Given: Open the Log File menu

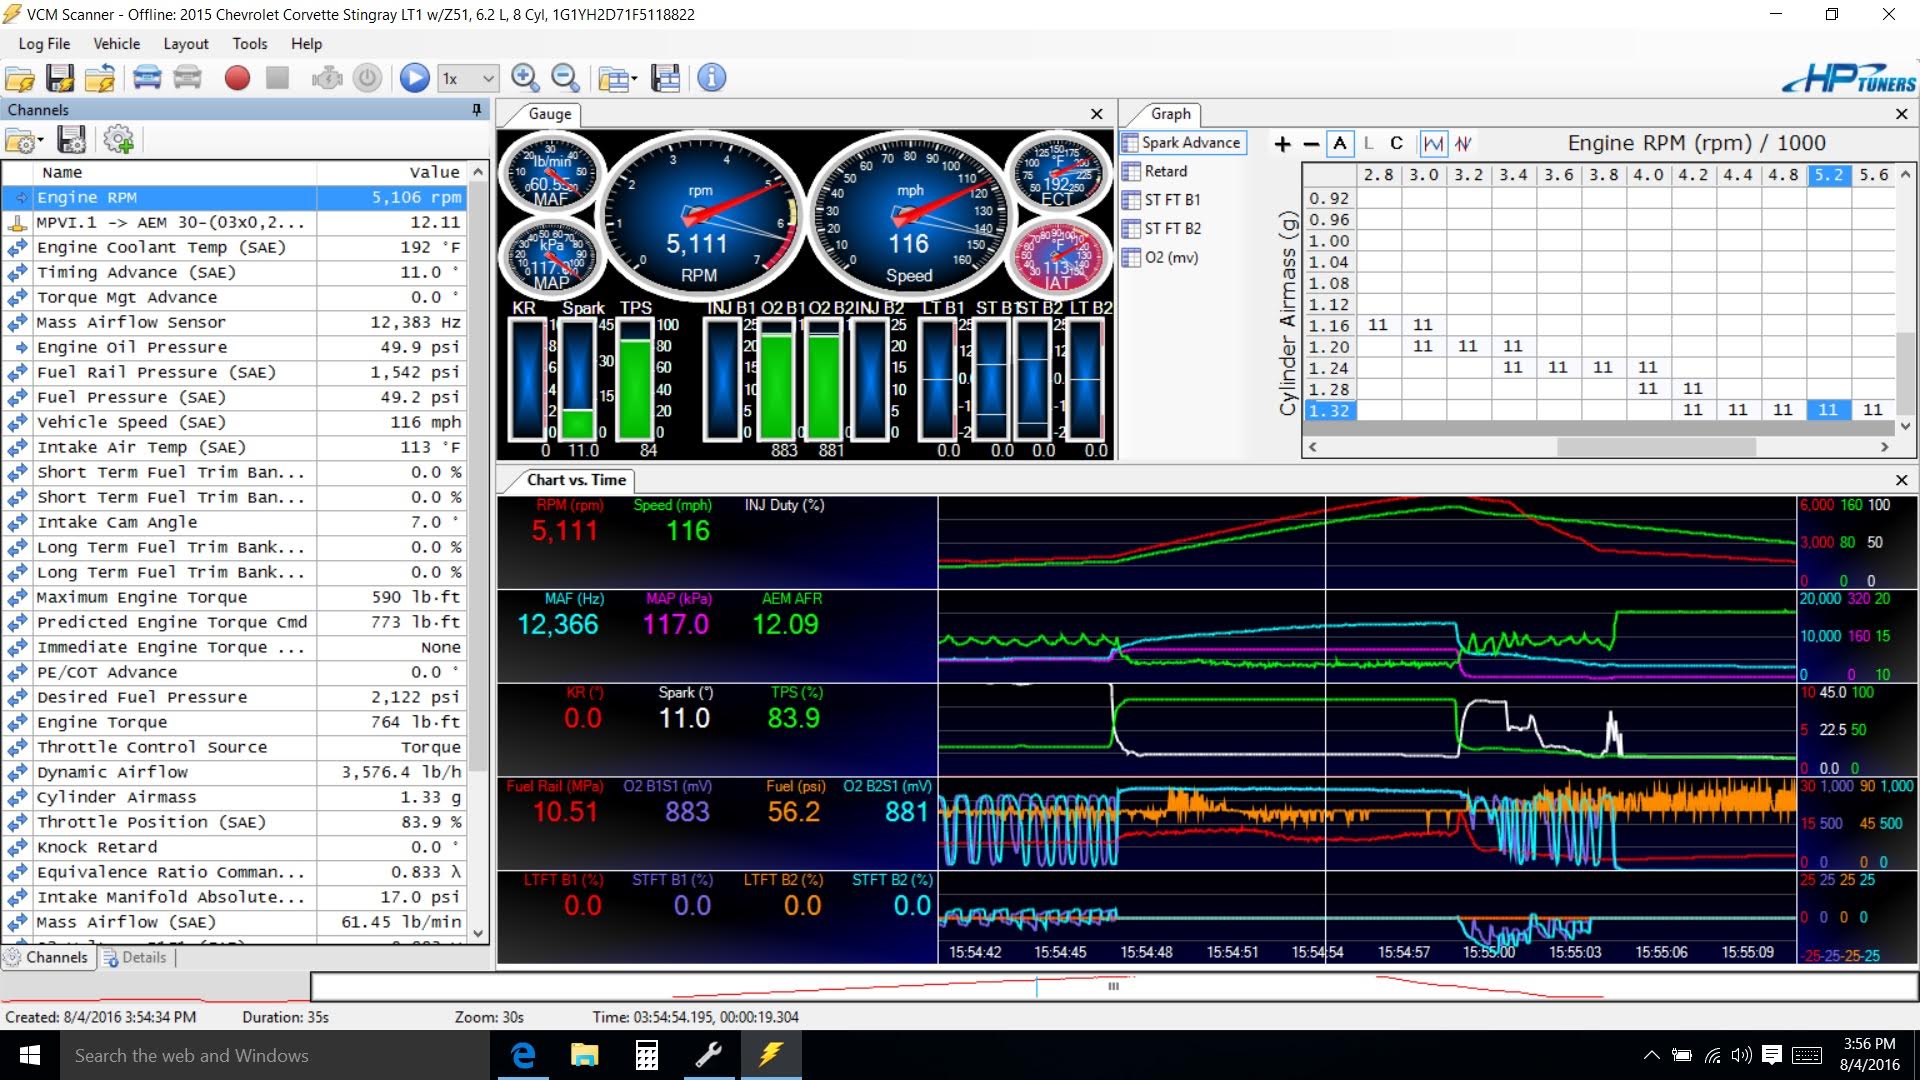Looking at the screenshot, I should coord(44,44).
